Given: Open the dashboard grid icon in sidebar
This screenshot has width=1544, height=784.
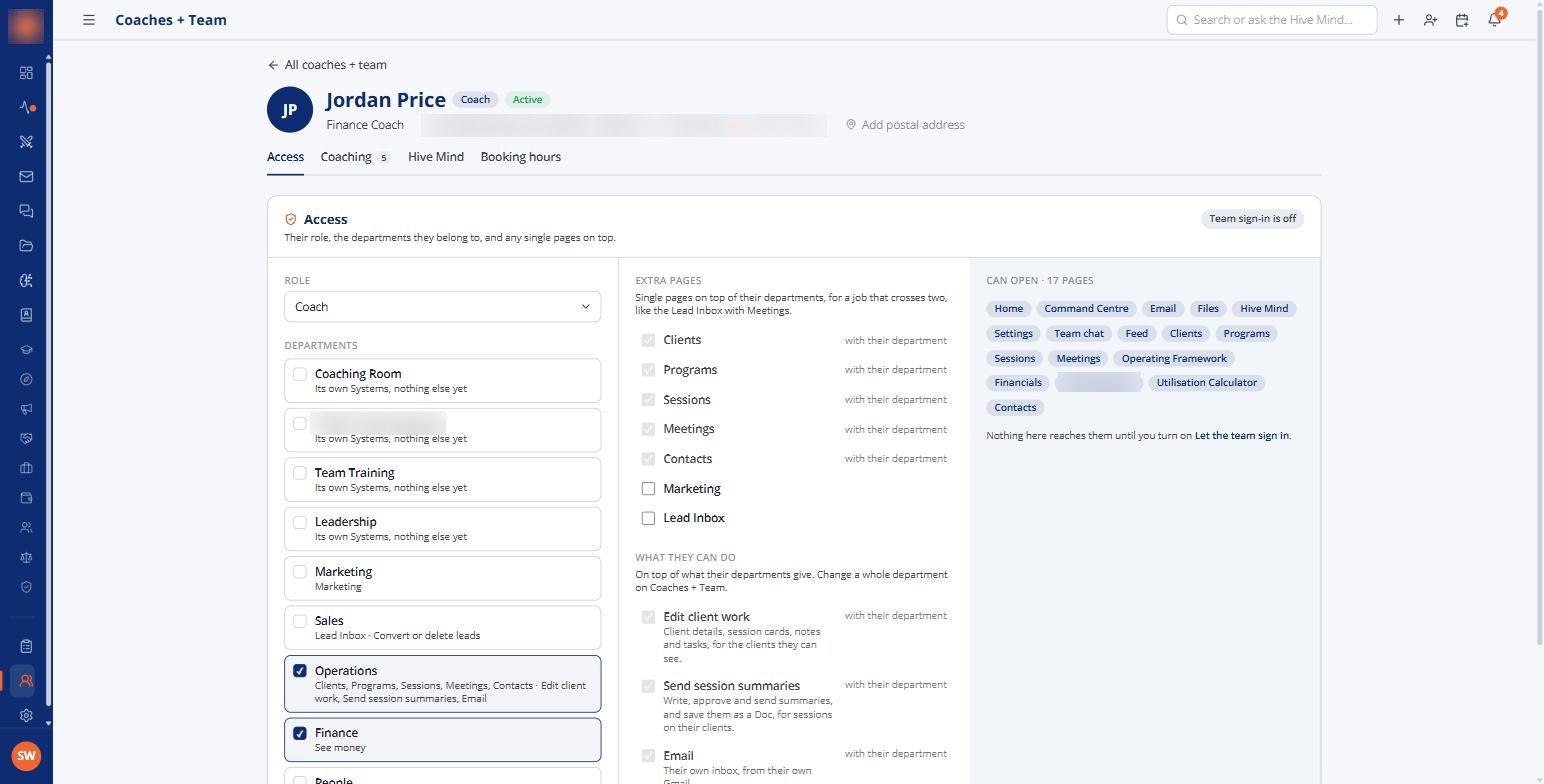Looking at the screenshot, I should pyautogui.click(x=26, y=73).
